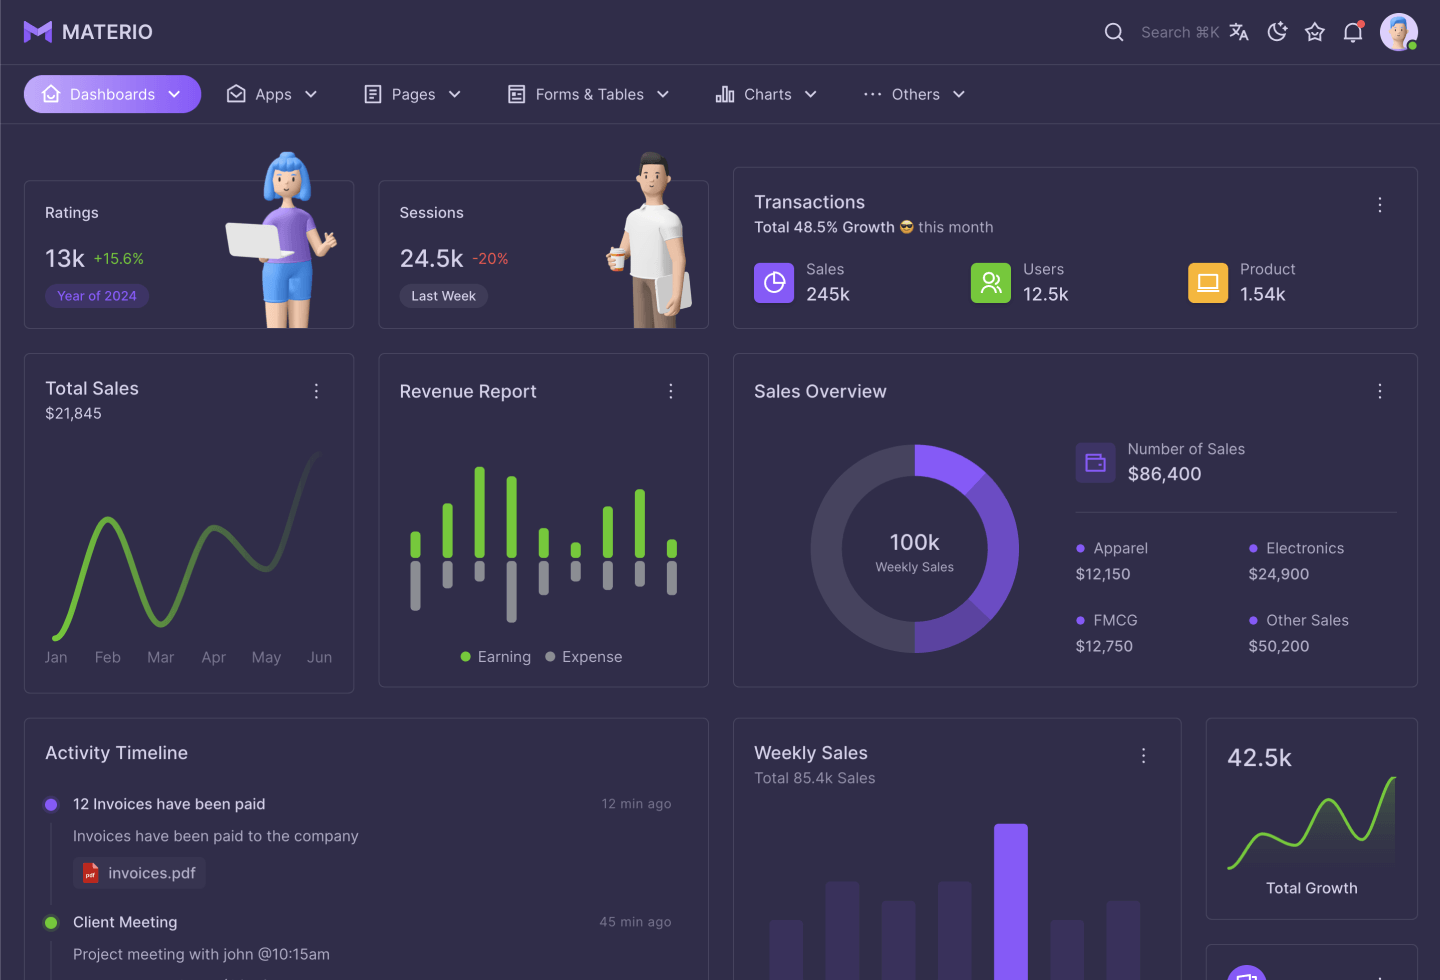
Task: Click the 12 min ago timestamp
Action: [x=636, y=804]
